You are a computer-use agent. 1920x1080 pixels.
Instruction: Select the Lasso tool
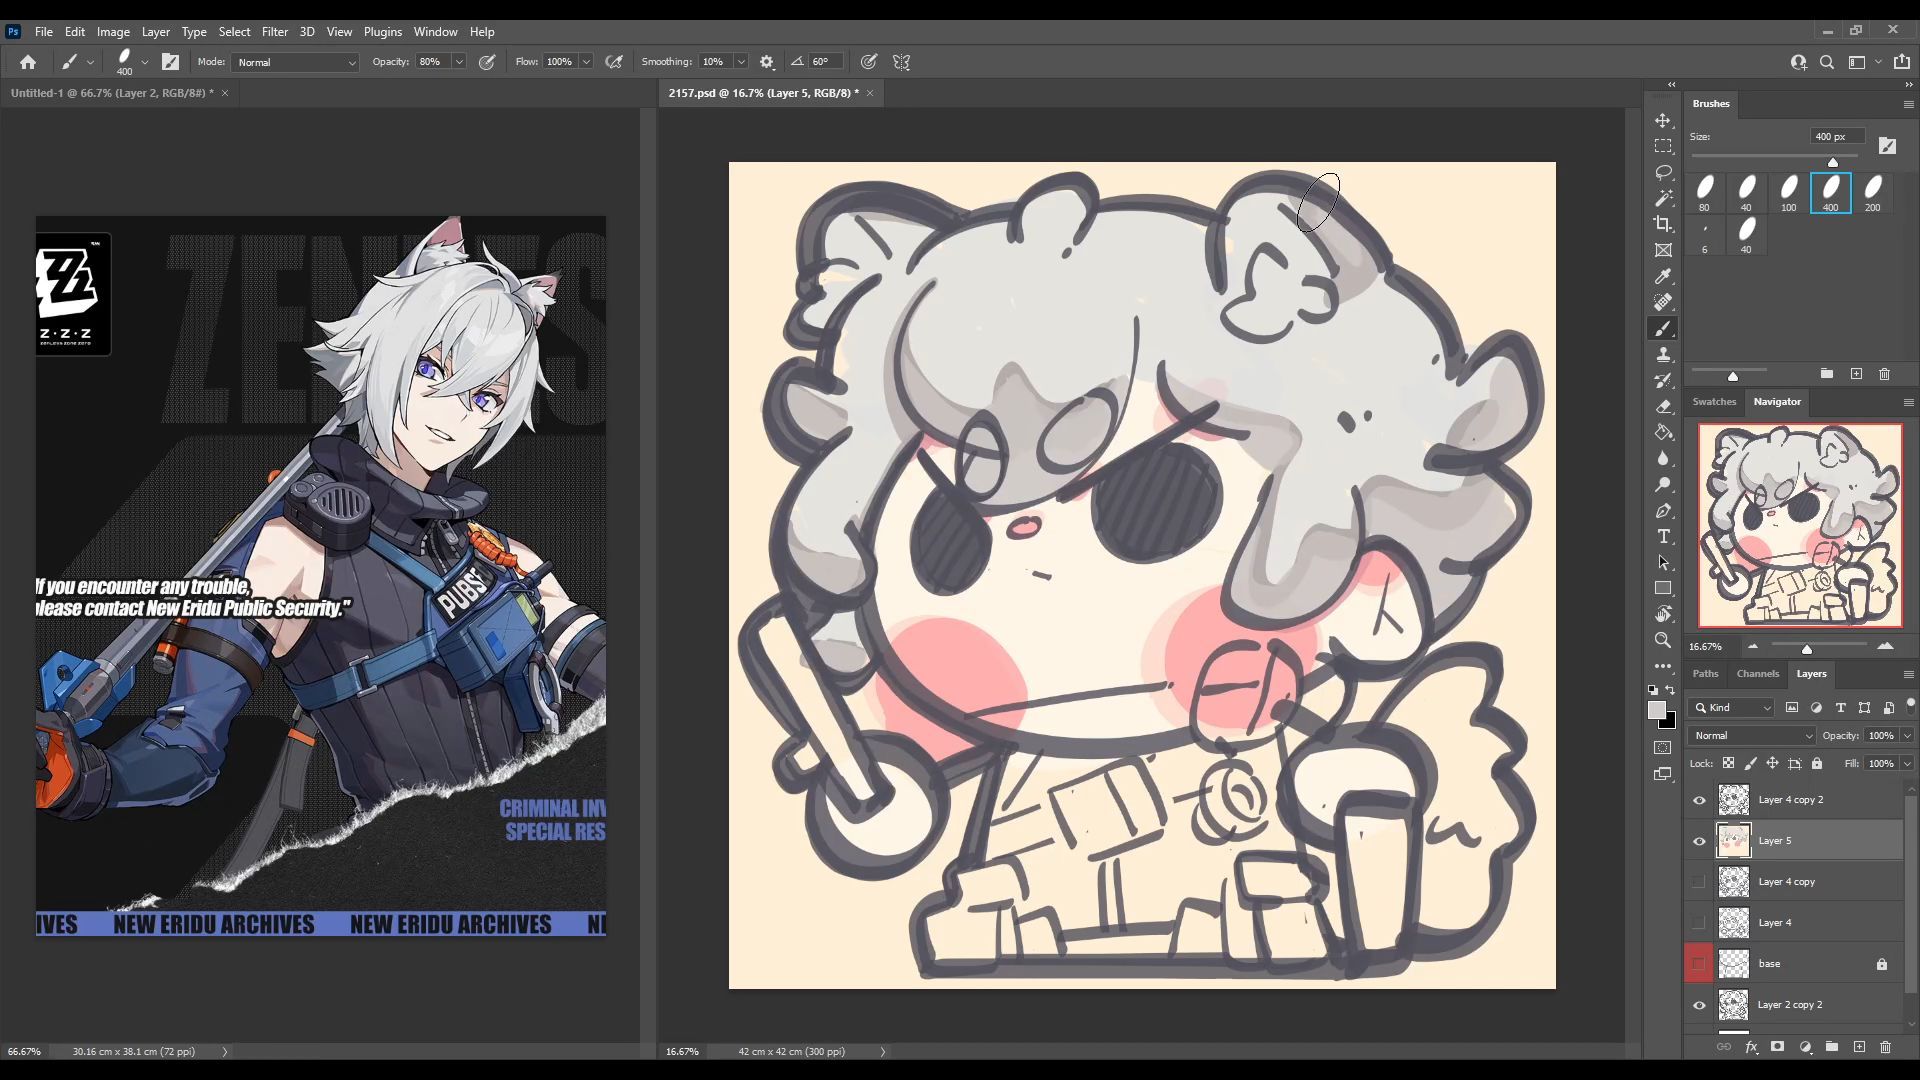point(1663,172)
